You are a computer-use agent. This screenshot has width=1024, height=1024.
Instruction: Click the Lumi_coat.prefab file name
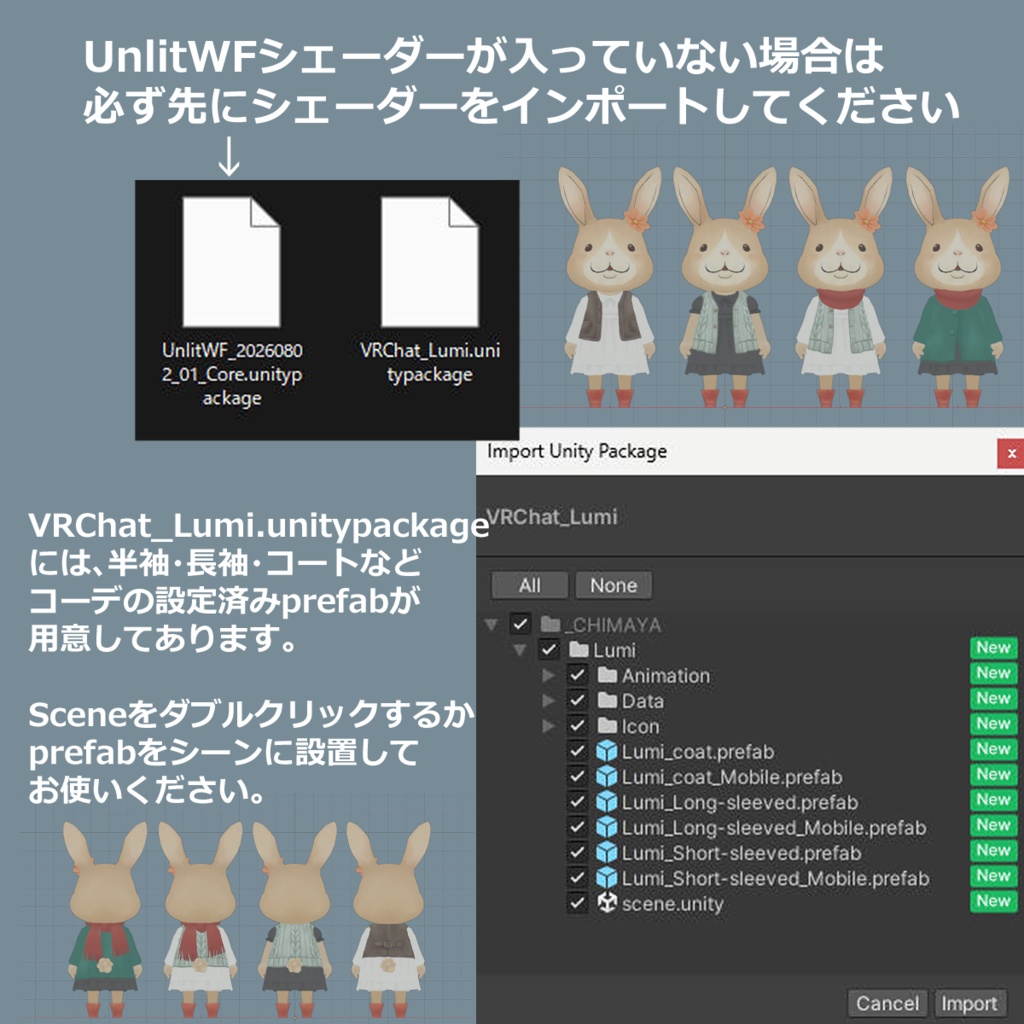[697, 752]
